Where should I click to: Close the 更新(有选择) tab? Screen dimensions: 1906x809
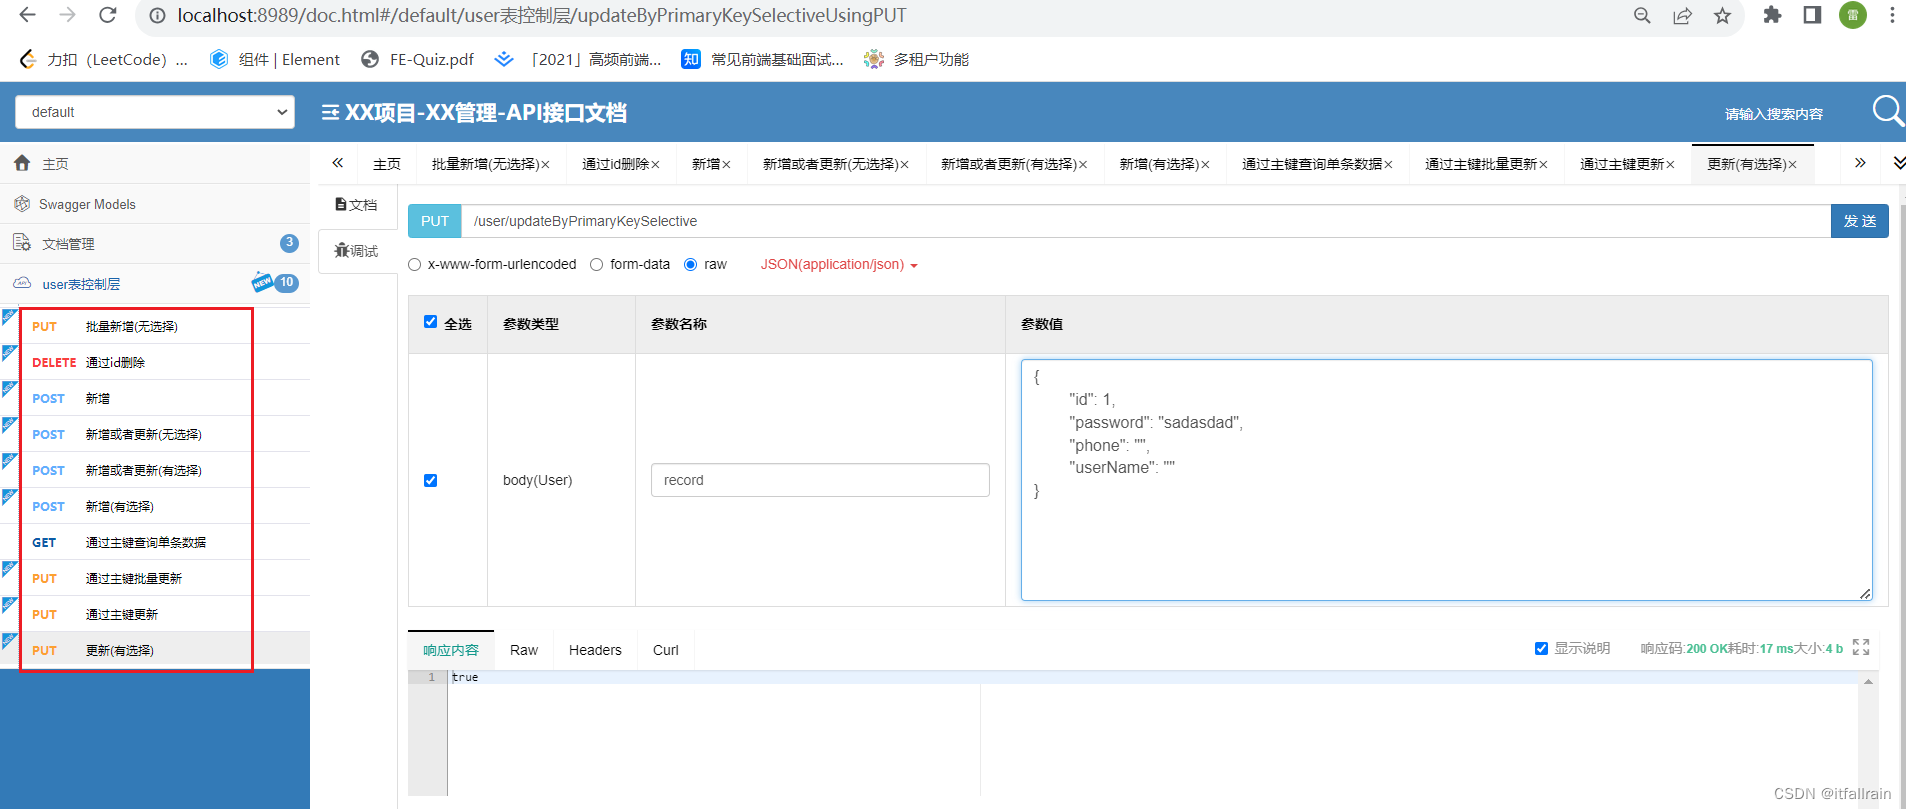tap(1792, 165)
